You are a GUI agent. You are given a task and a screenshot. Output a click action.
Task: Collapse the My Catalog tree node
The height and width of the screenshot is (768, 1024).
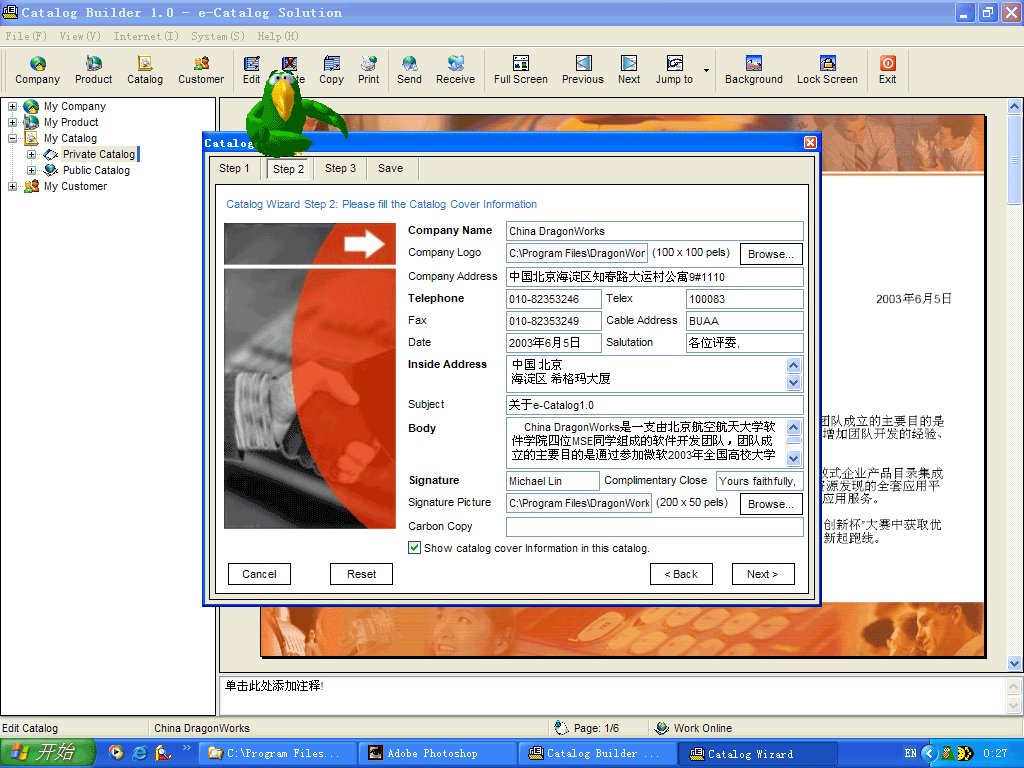click(12, 138)
